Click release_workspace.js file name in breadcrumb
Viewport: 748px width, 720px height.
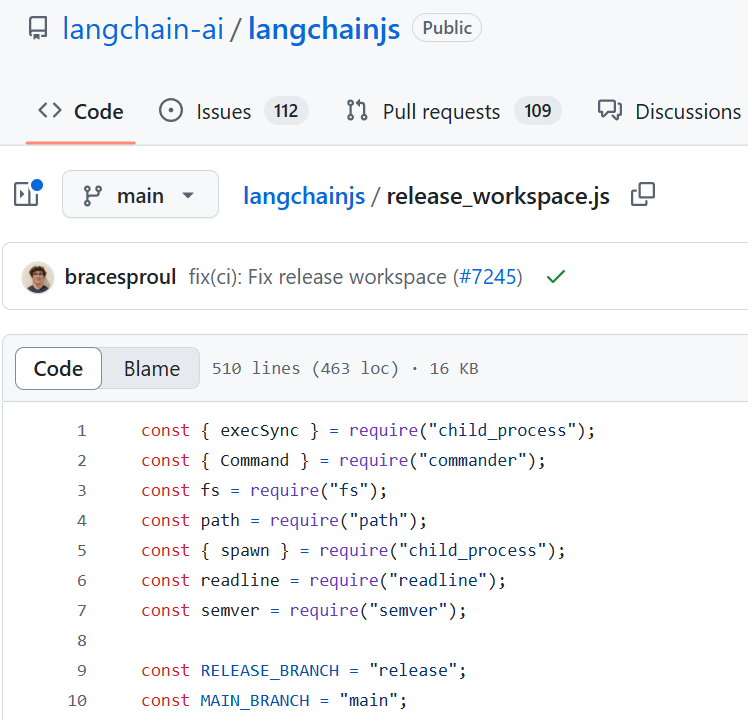pos(498,196)
